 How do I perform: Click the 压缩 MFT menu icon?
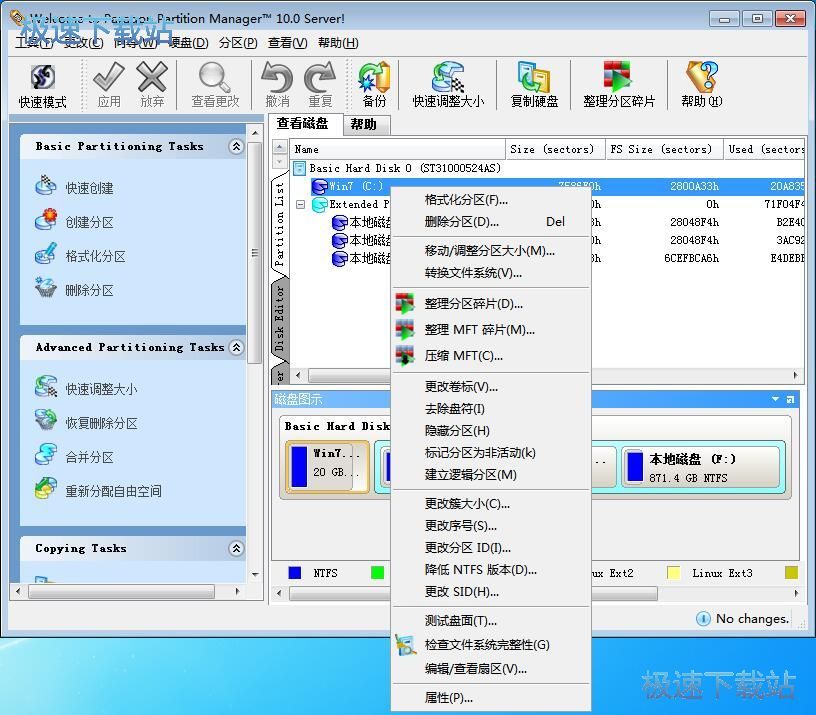(405, 355)
